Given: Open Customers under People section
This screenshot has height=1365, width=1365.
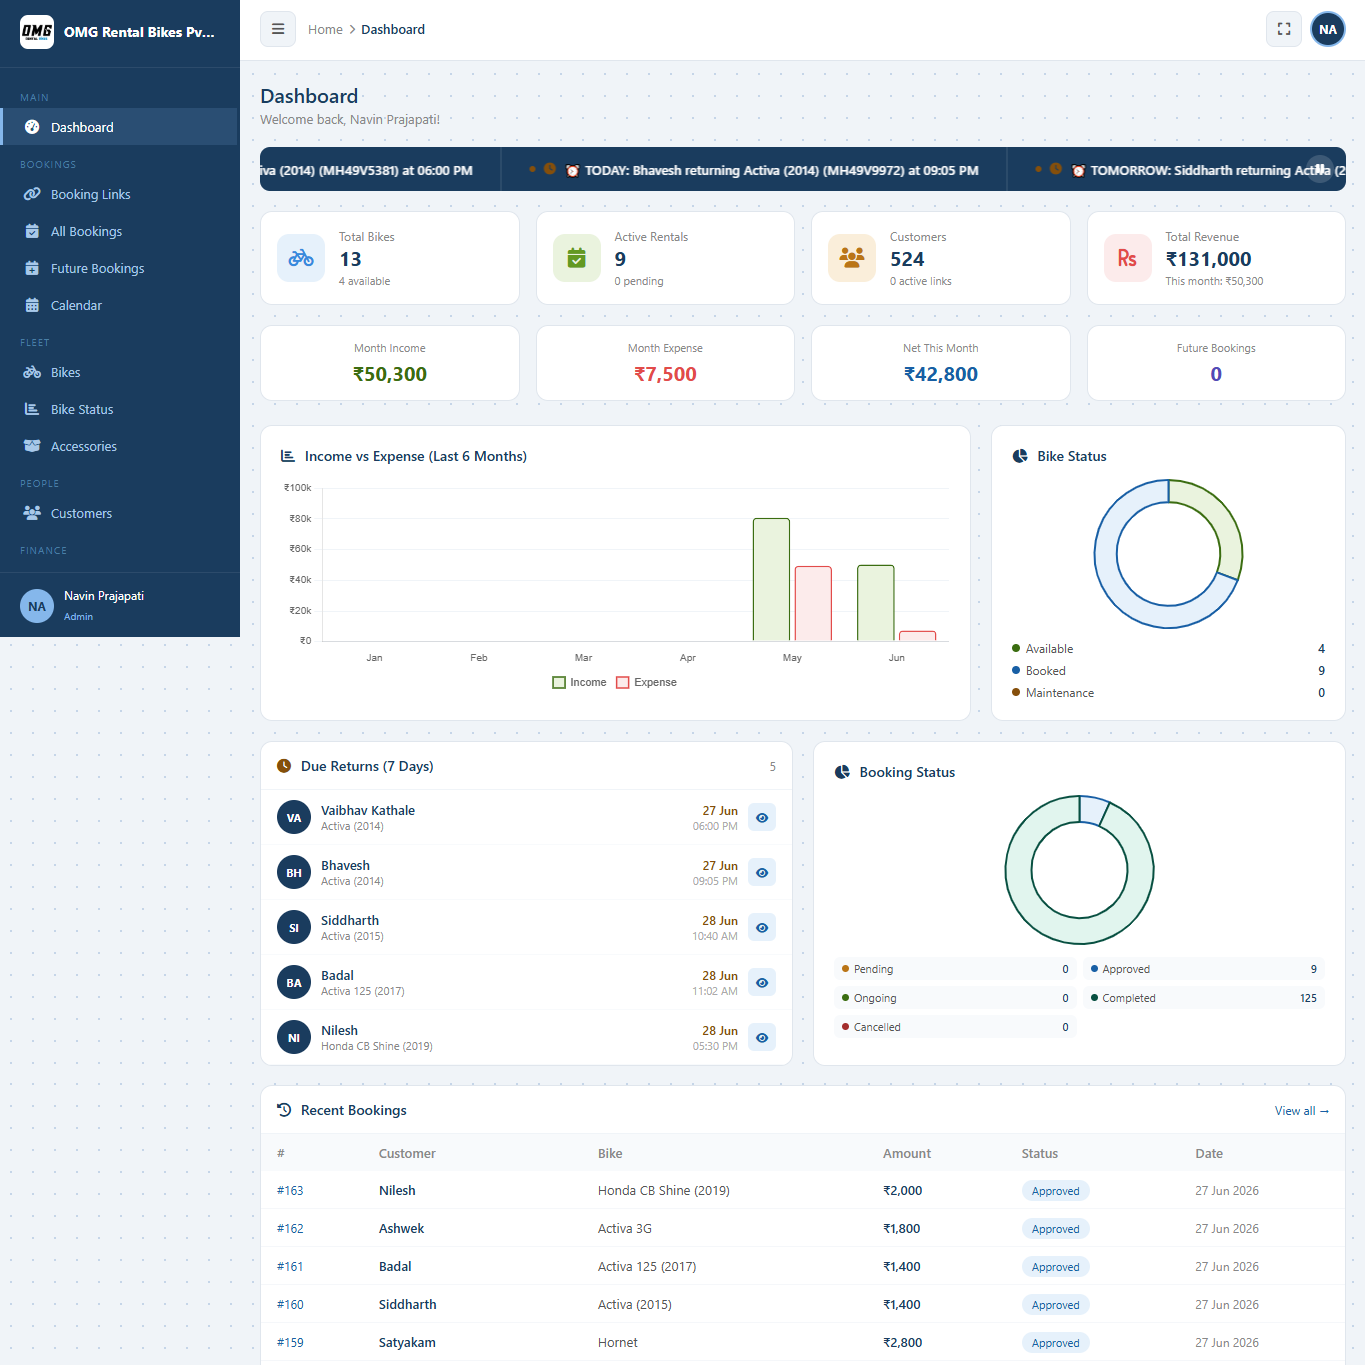Looking at the screenshot, I should pyautogui.click(x=119, y=513).
